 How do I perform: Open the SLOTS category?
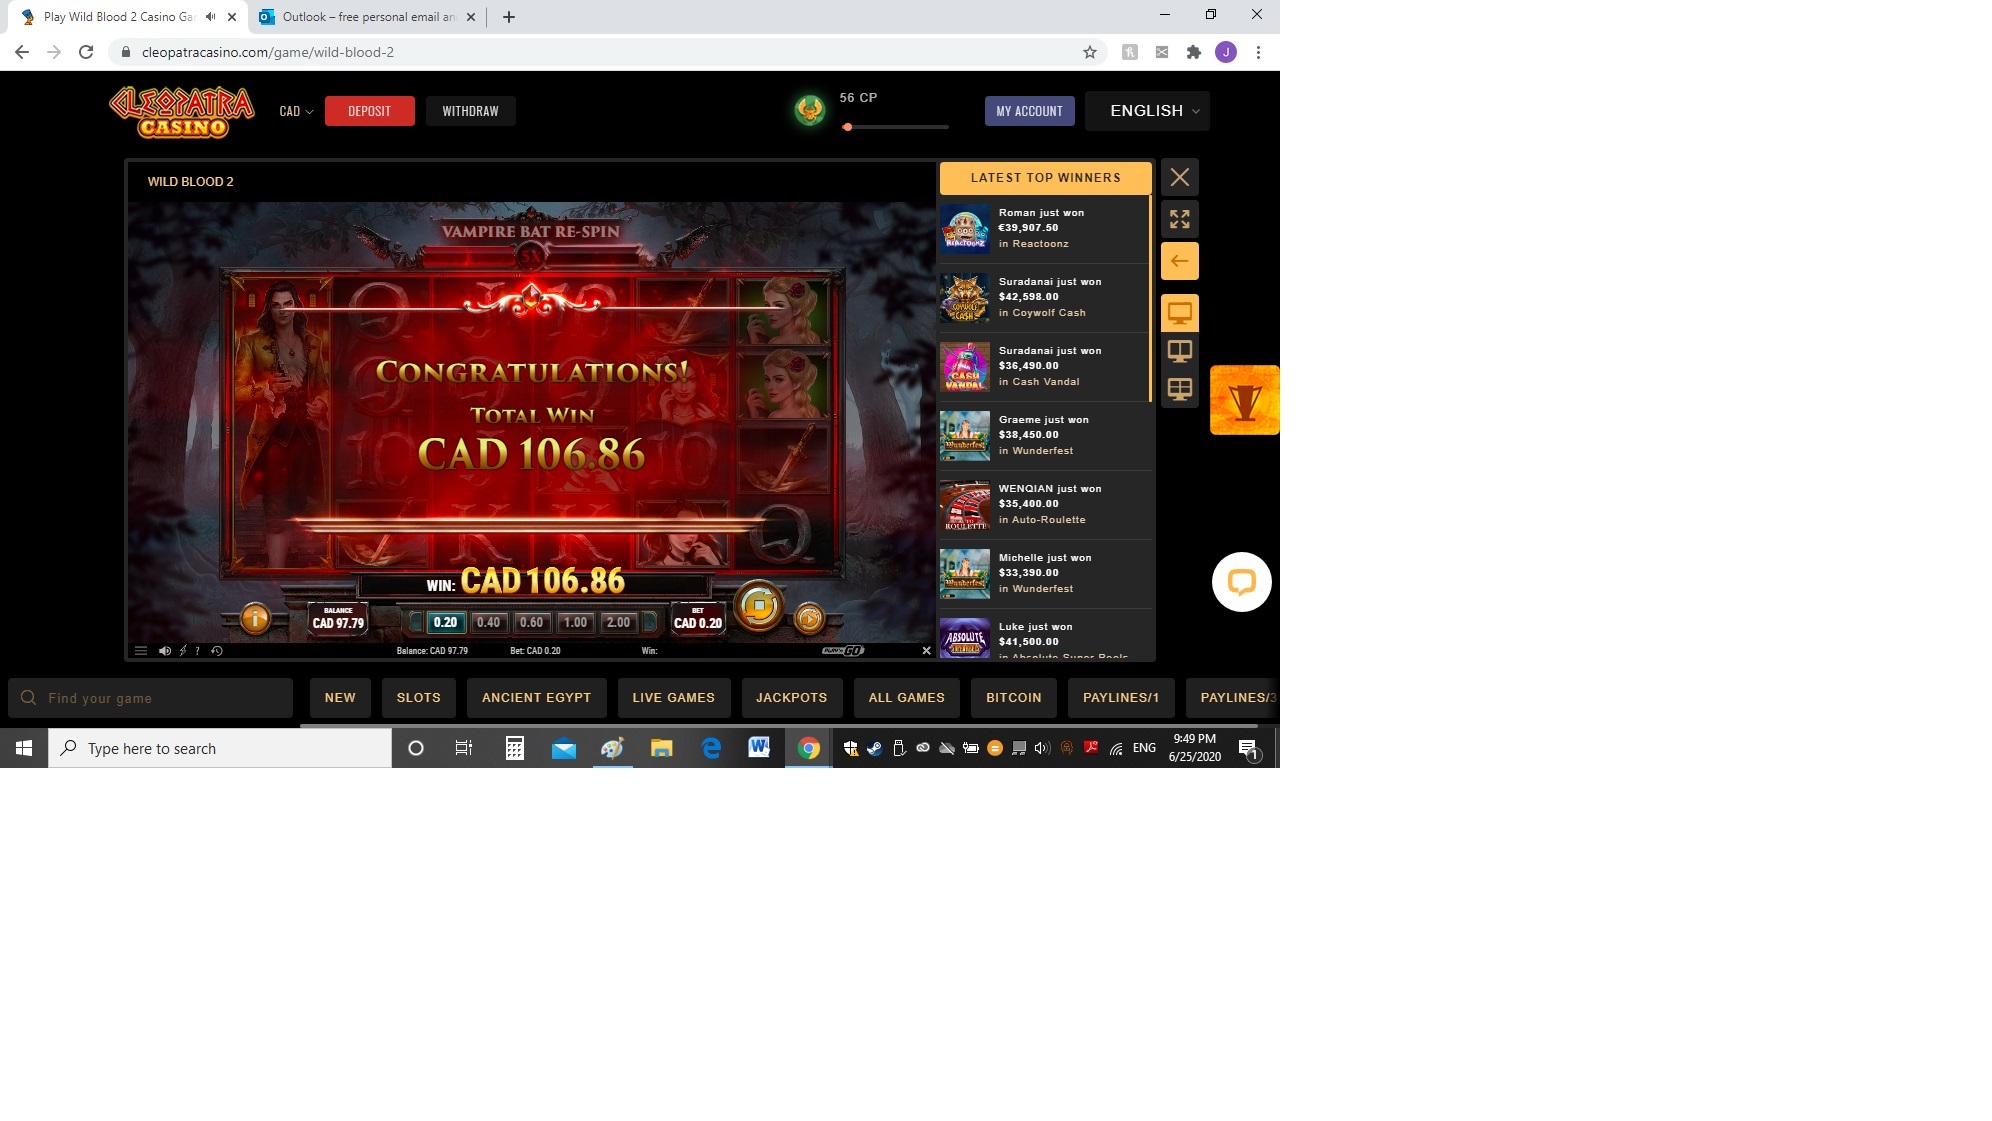pyautogui.click(x=419, y=698)
